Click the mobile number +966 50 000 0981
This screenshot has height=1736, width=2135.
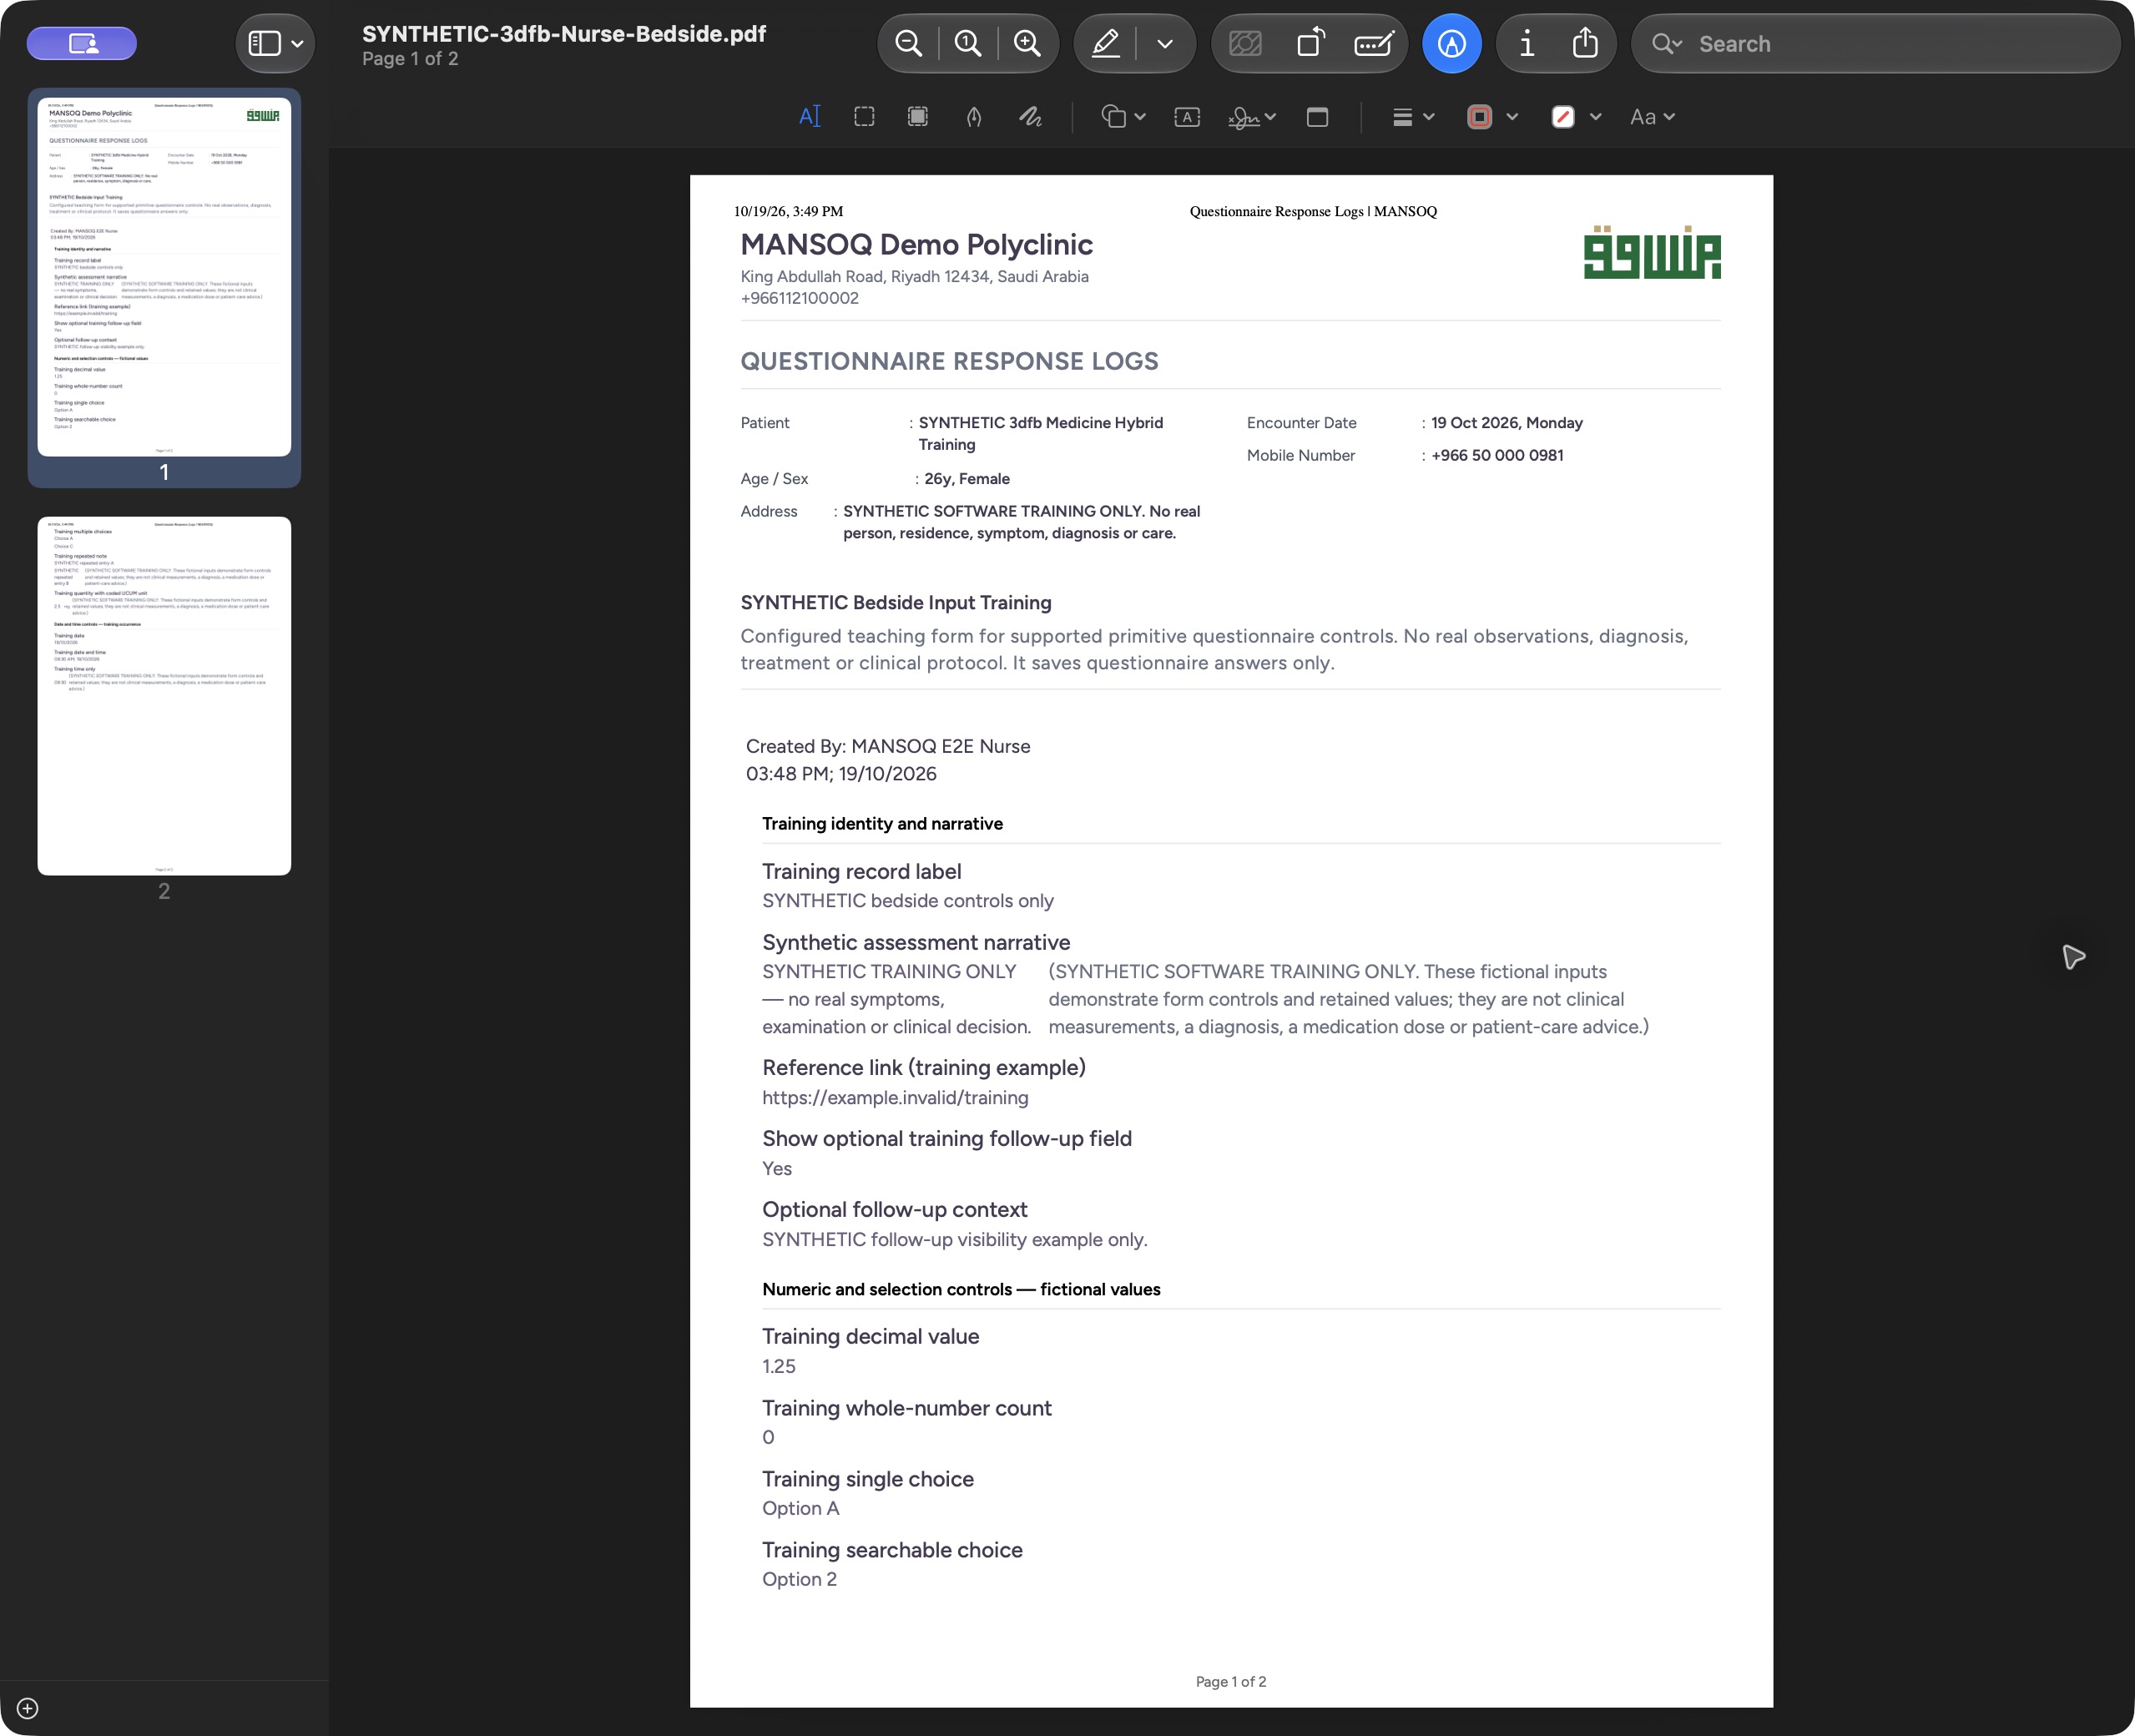(1497, 455)
